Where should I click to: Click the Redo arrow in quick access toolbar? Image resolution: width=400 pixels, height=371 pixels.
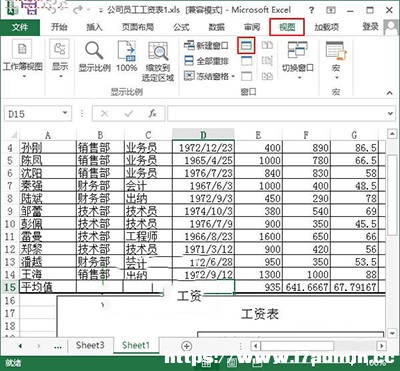point(78,9)
